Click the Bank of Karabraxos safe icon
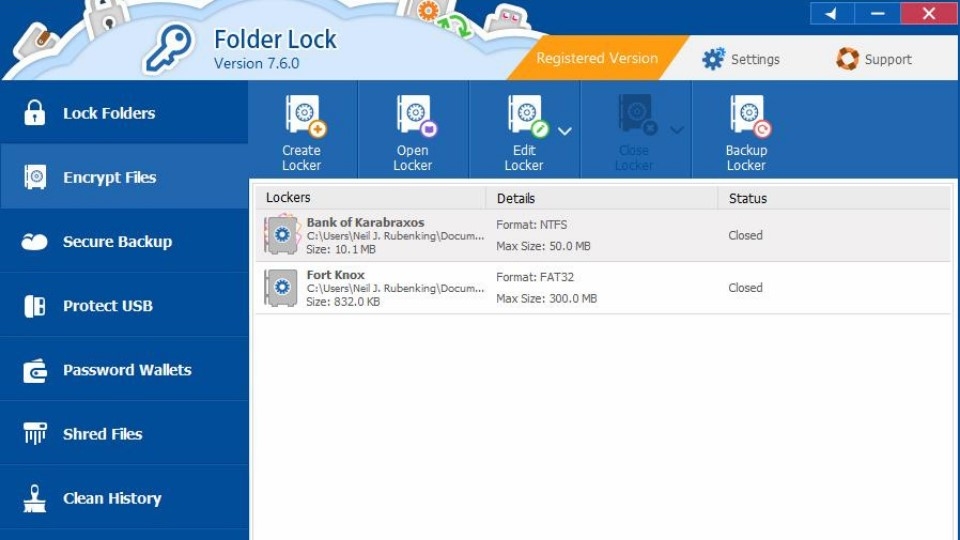 [282, 234]
